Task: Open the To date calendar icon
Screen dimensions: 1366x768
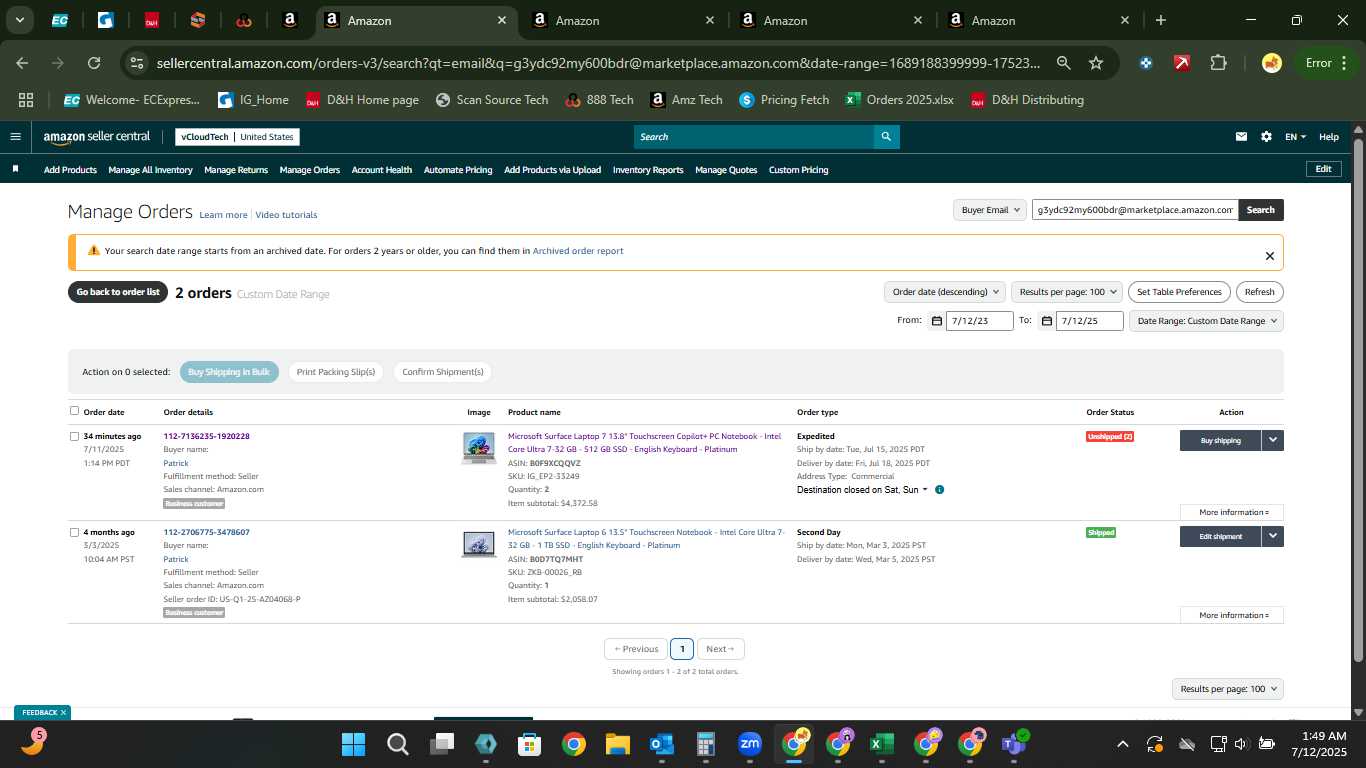Action: [x=1046, y=321]
